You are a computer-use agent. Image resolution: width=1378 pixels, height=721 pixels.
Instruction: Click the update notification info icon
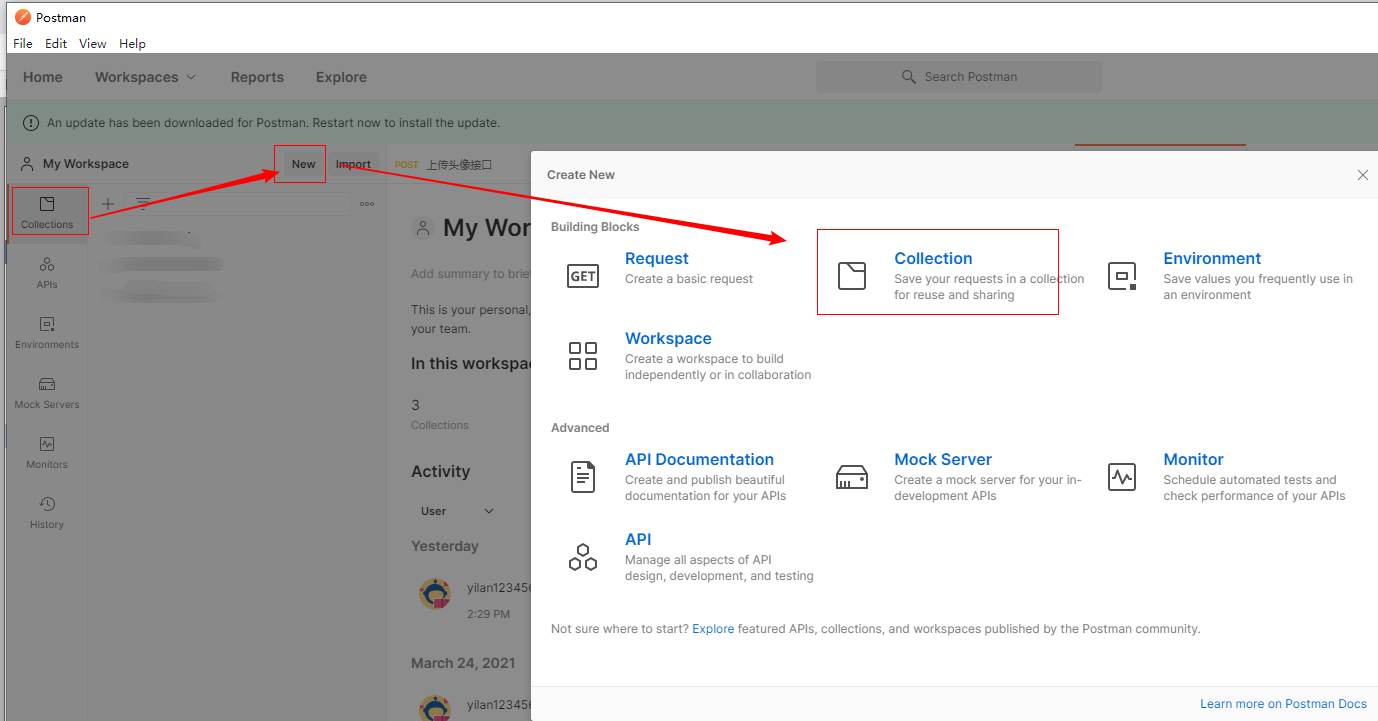[x=32, y=123]
